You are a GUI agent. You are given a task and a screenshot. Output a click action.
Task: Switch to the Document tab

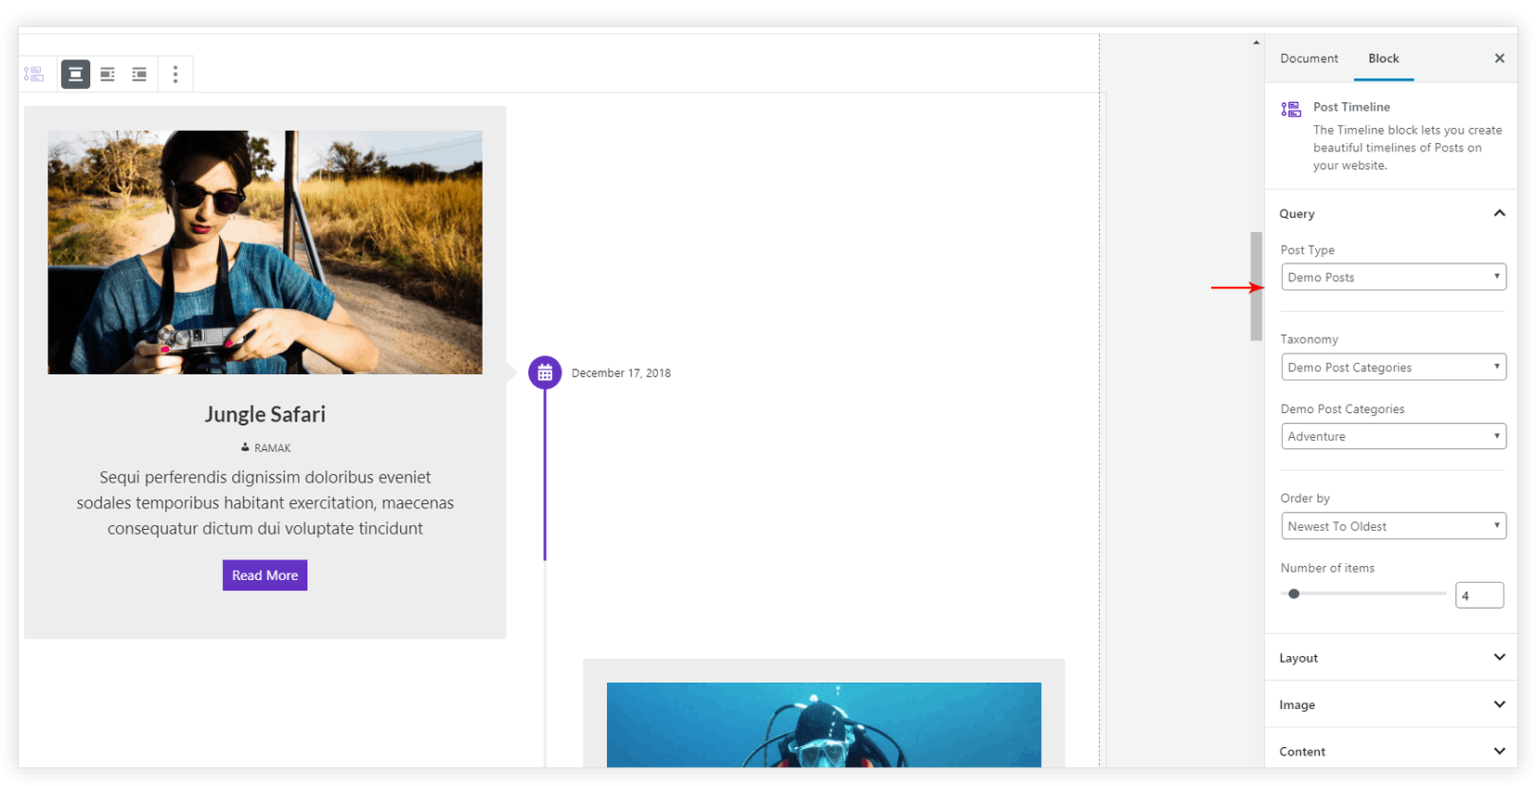[1309, 58]
